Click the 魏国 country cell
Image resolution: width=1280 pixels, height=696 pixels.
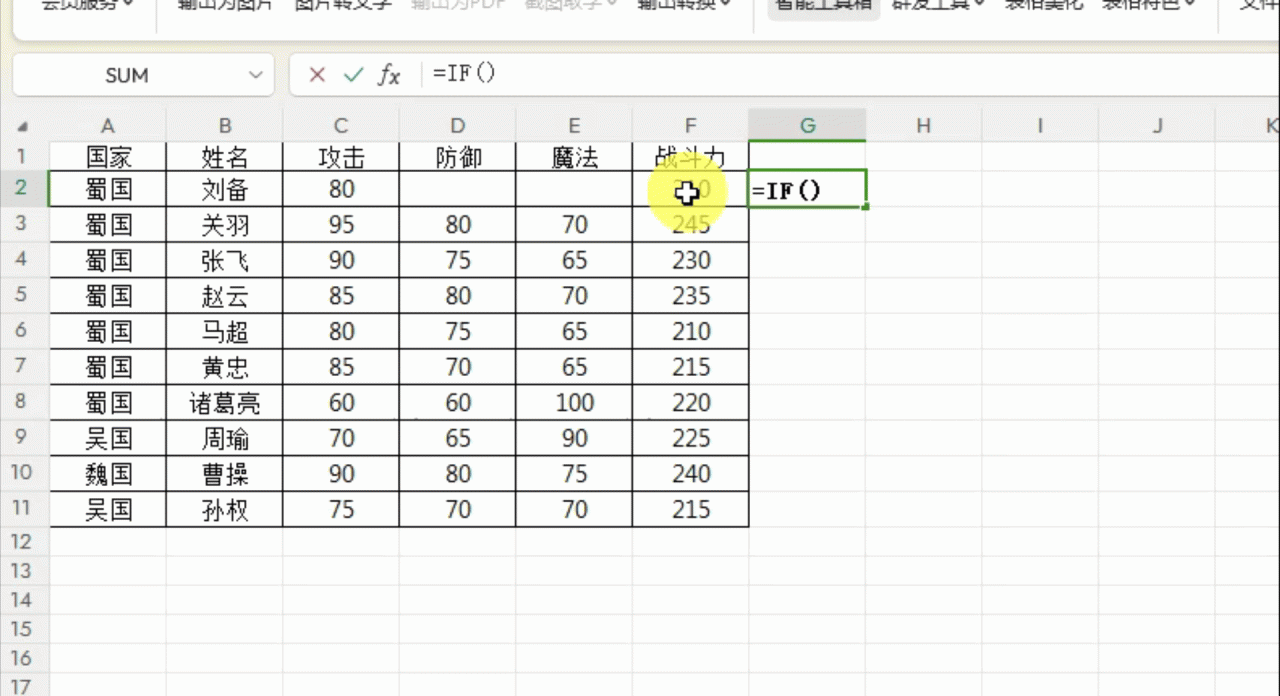108,474
